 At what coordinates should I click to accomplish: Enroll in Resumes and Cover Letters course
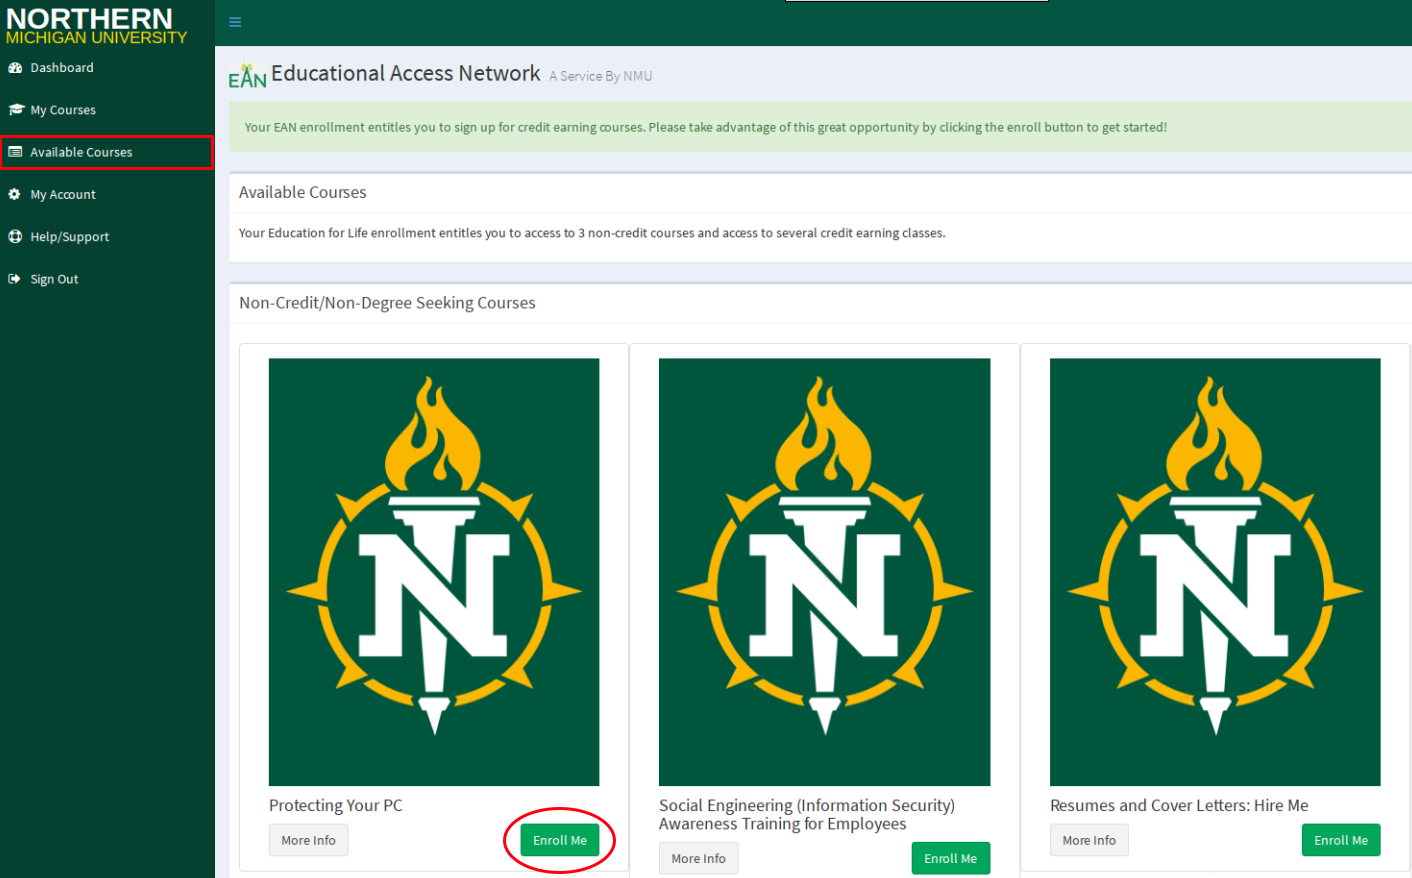click(x=1340, y=840)
